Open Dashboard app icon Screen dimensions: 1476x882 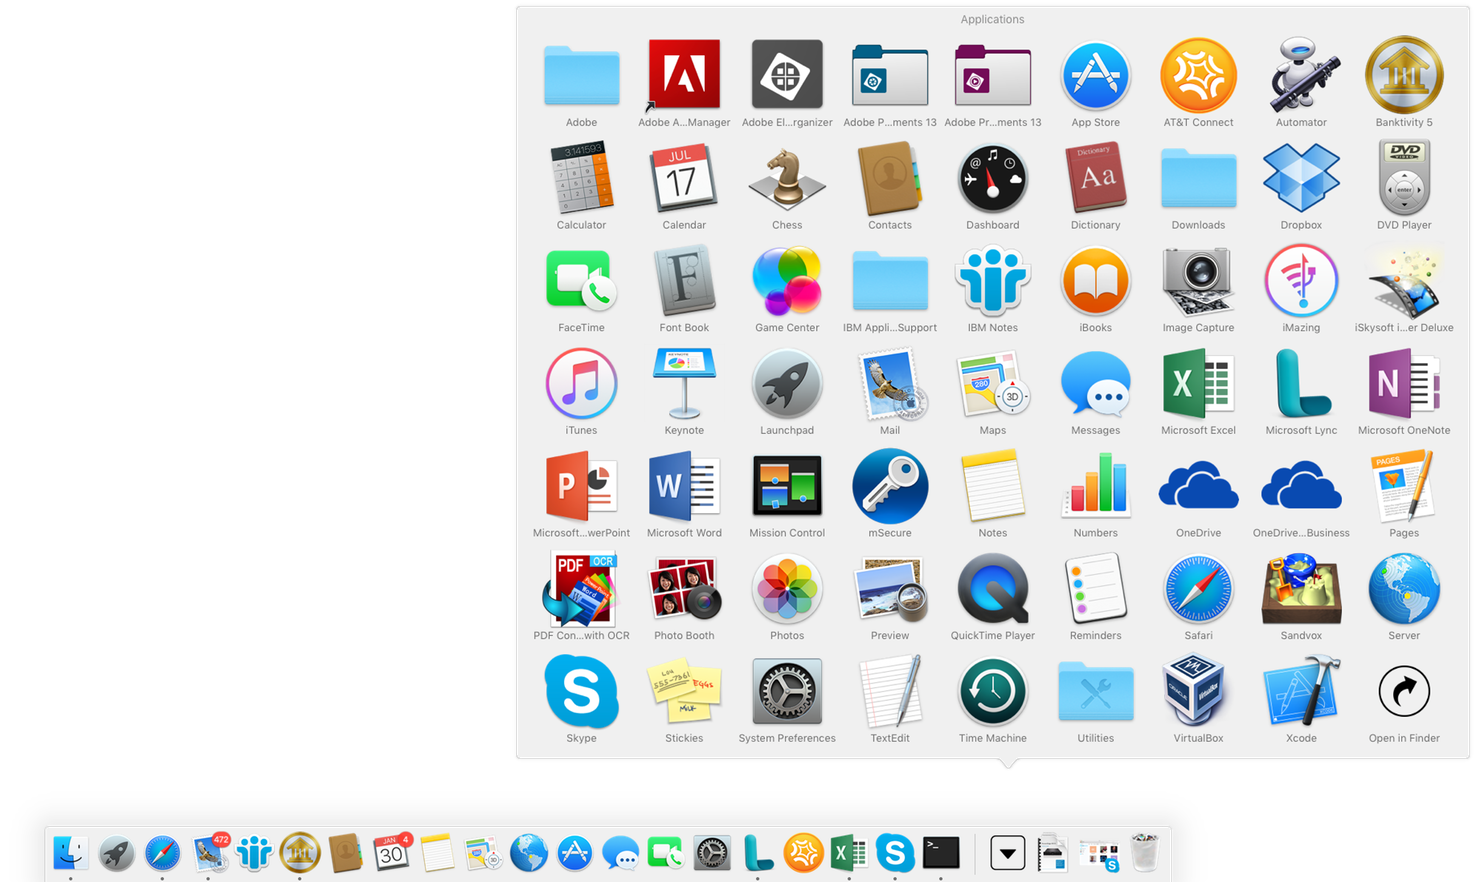993,179
